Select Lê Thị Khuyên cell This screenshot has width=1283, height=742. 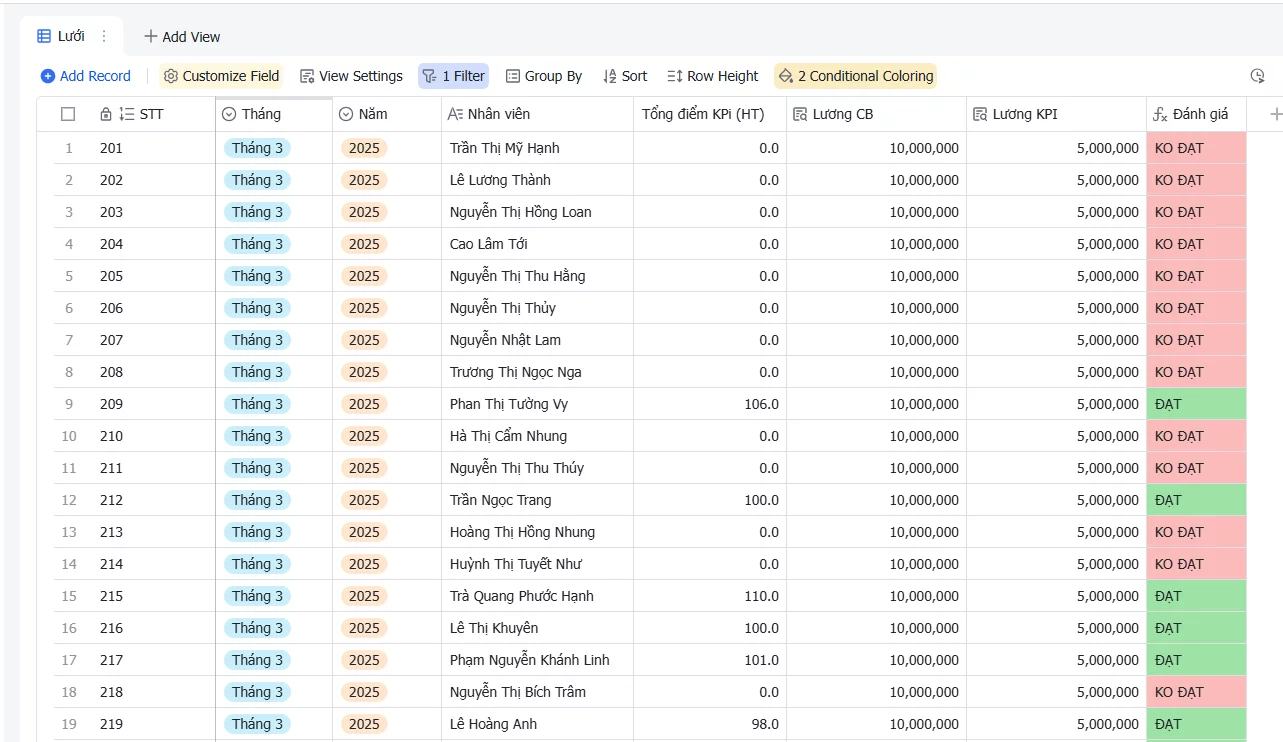click(x=537, y=628)
